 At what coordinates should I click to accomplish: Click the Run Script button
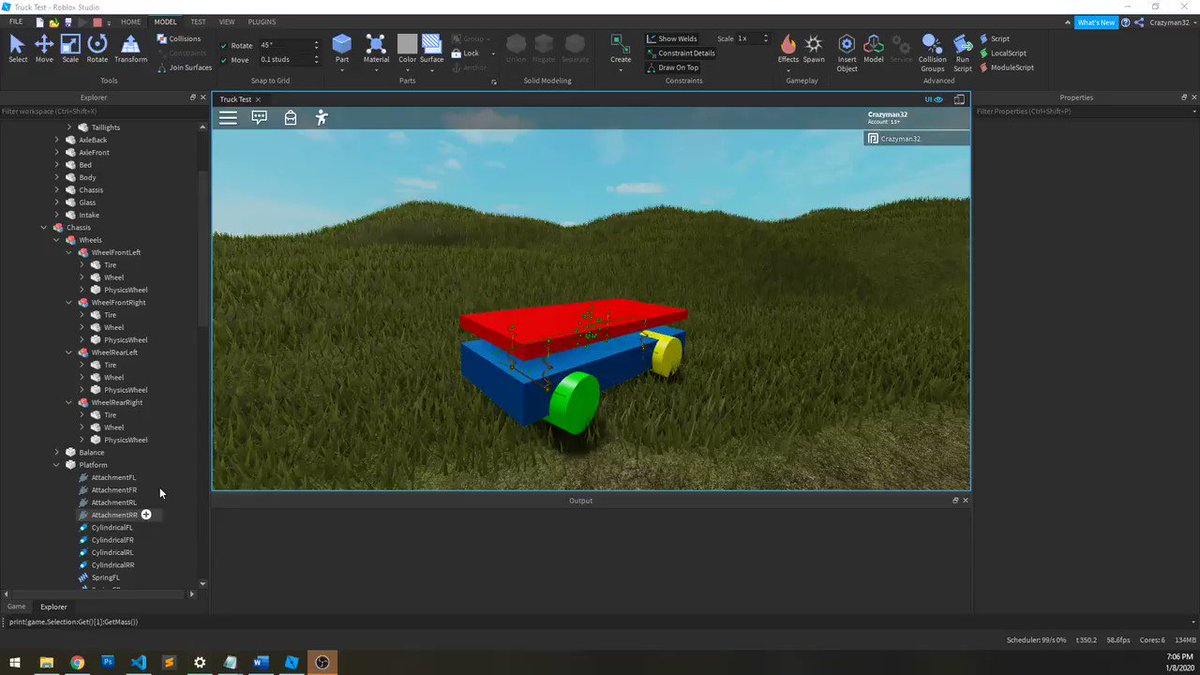tap(962, 52)
